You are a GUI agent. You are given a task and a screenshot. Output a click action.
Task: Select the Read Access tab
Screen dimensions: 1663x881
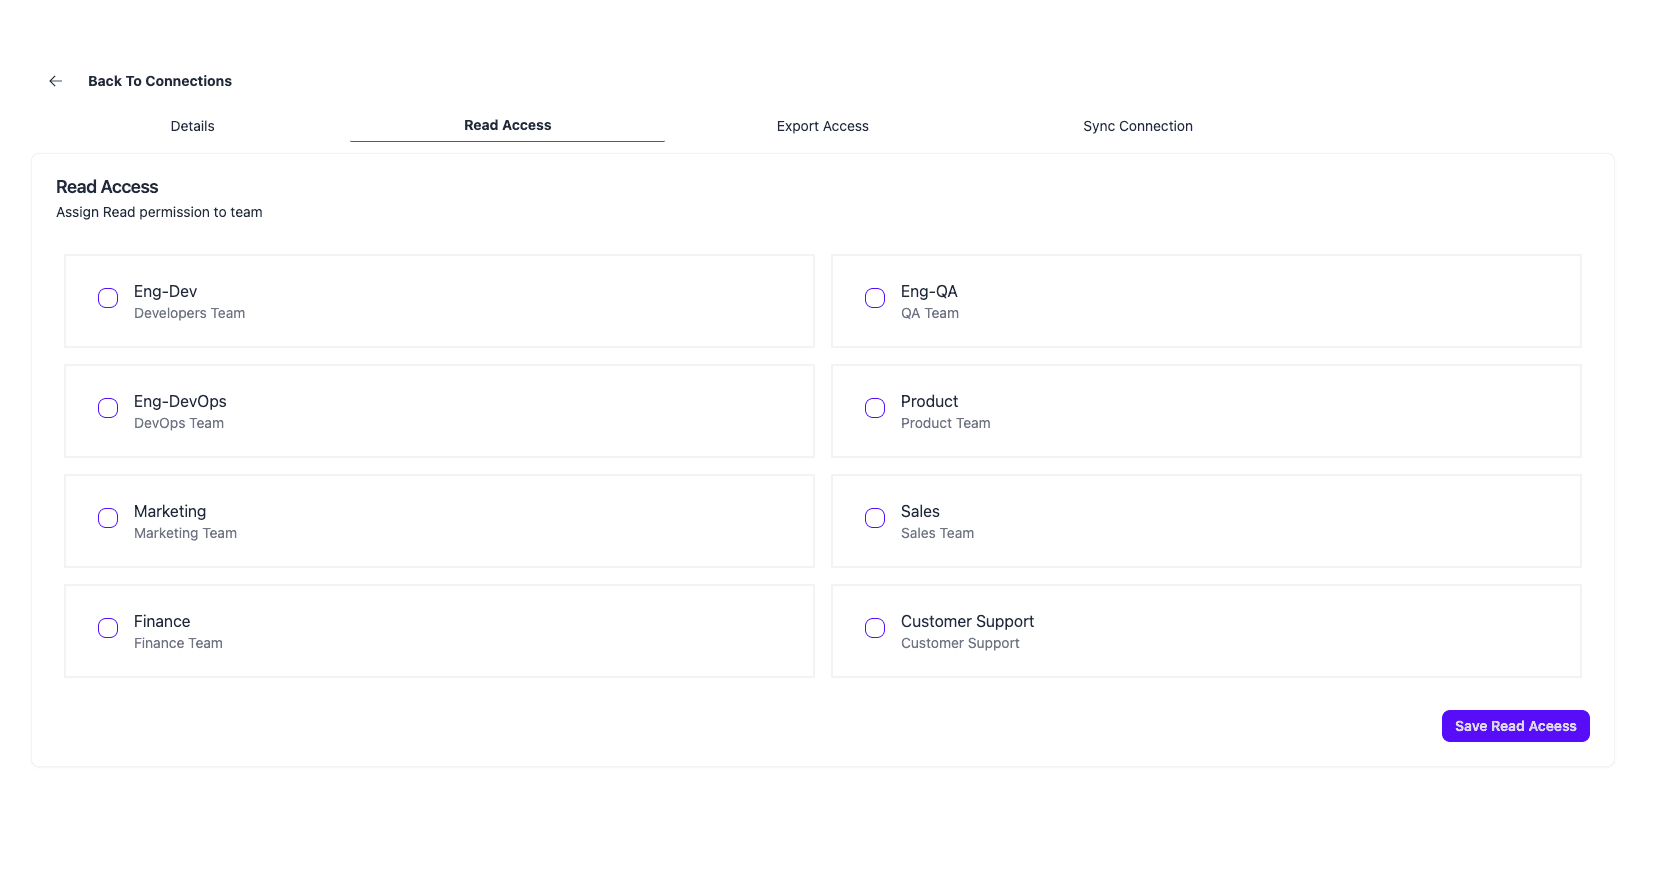(507, 125)
